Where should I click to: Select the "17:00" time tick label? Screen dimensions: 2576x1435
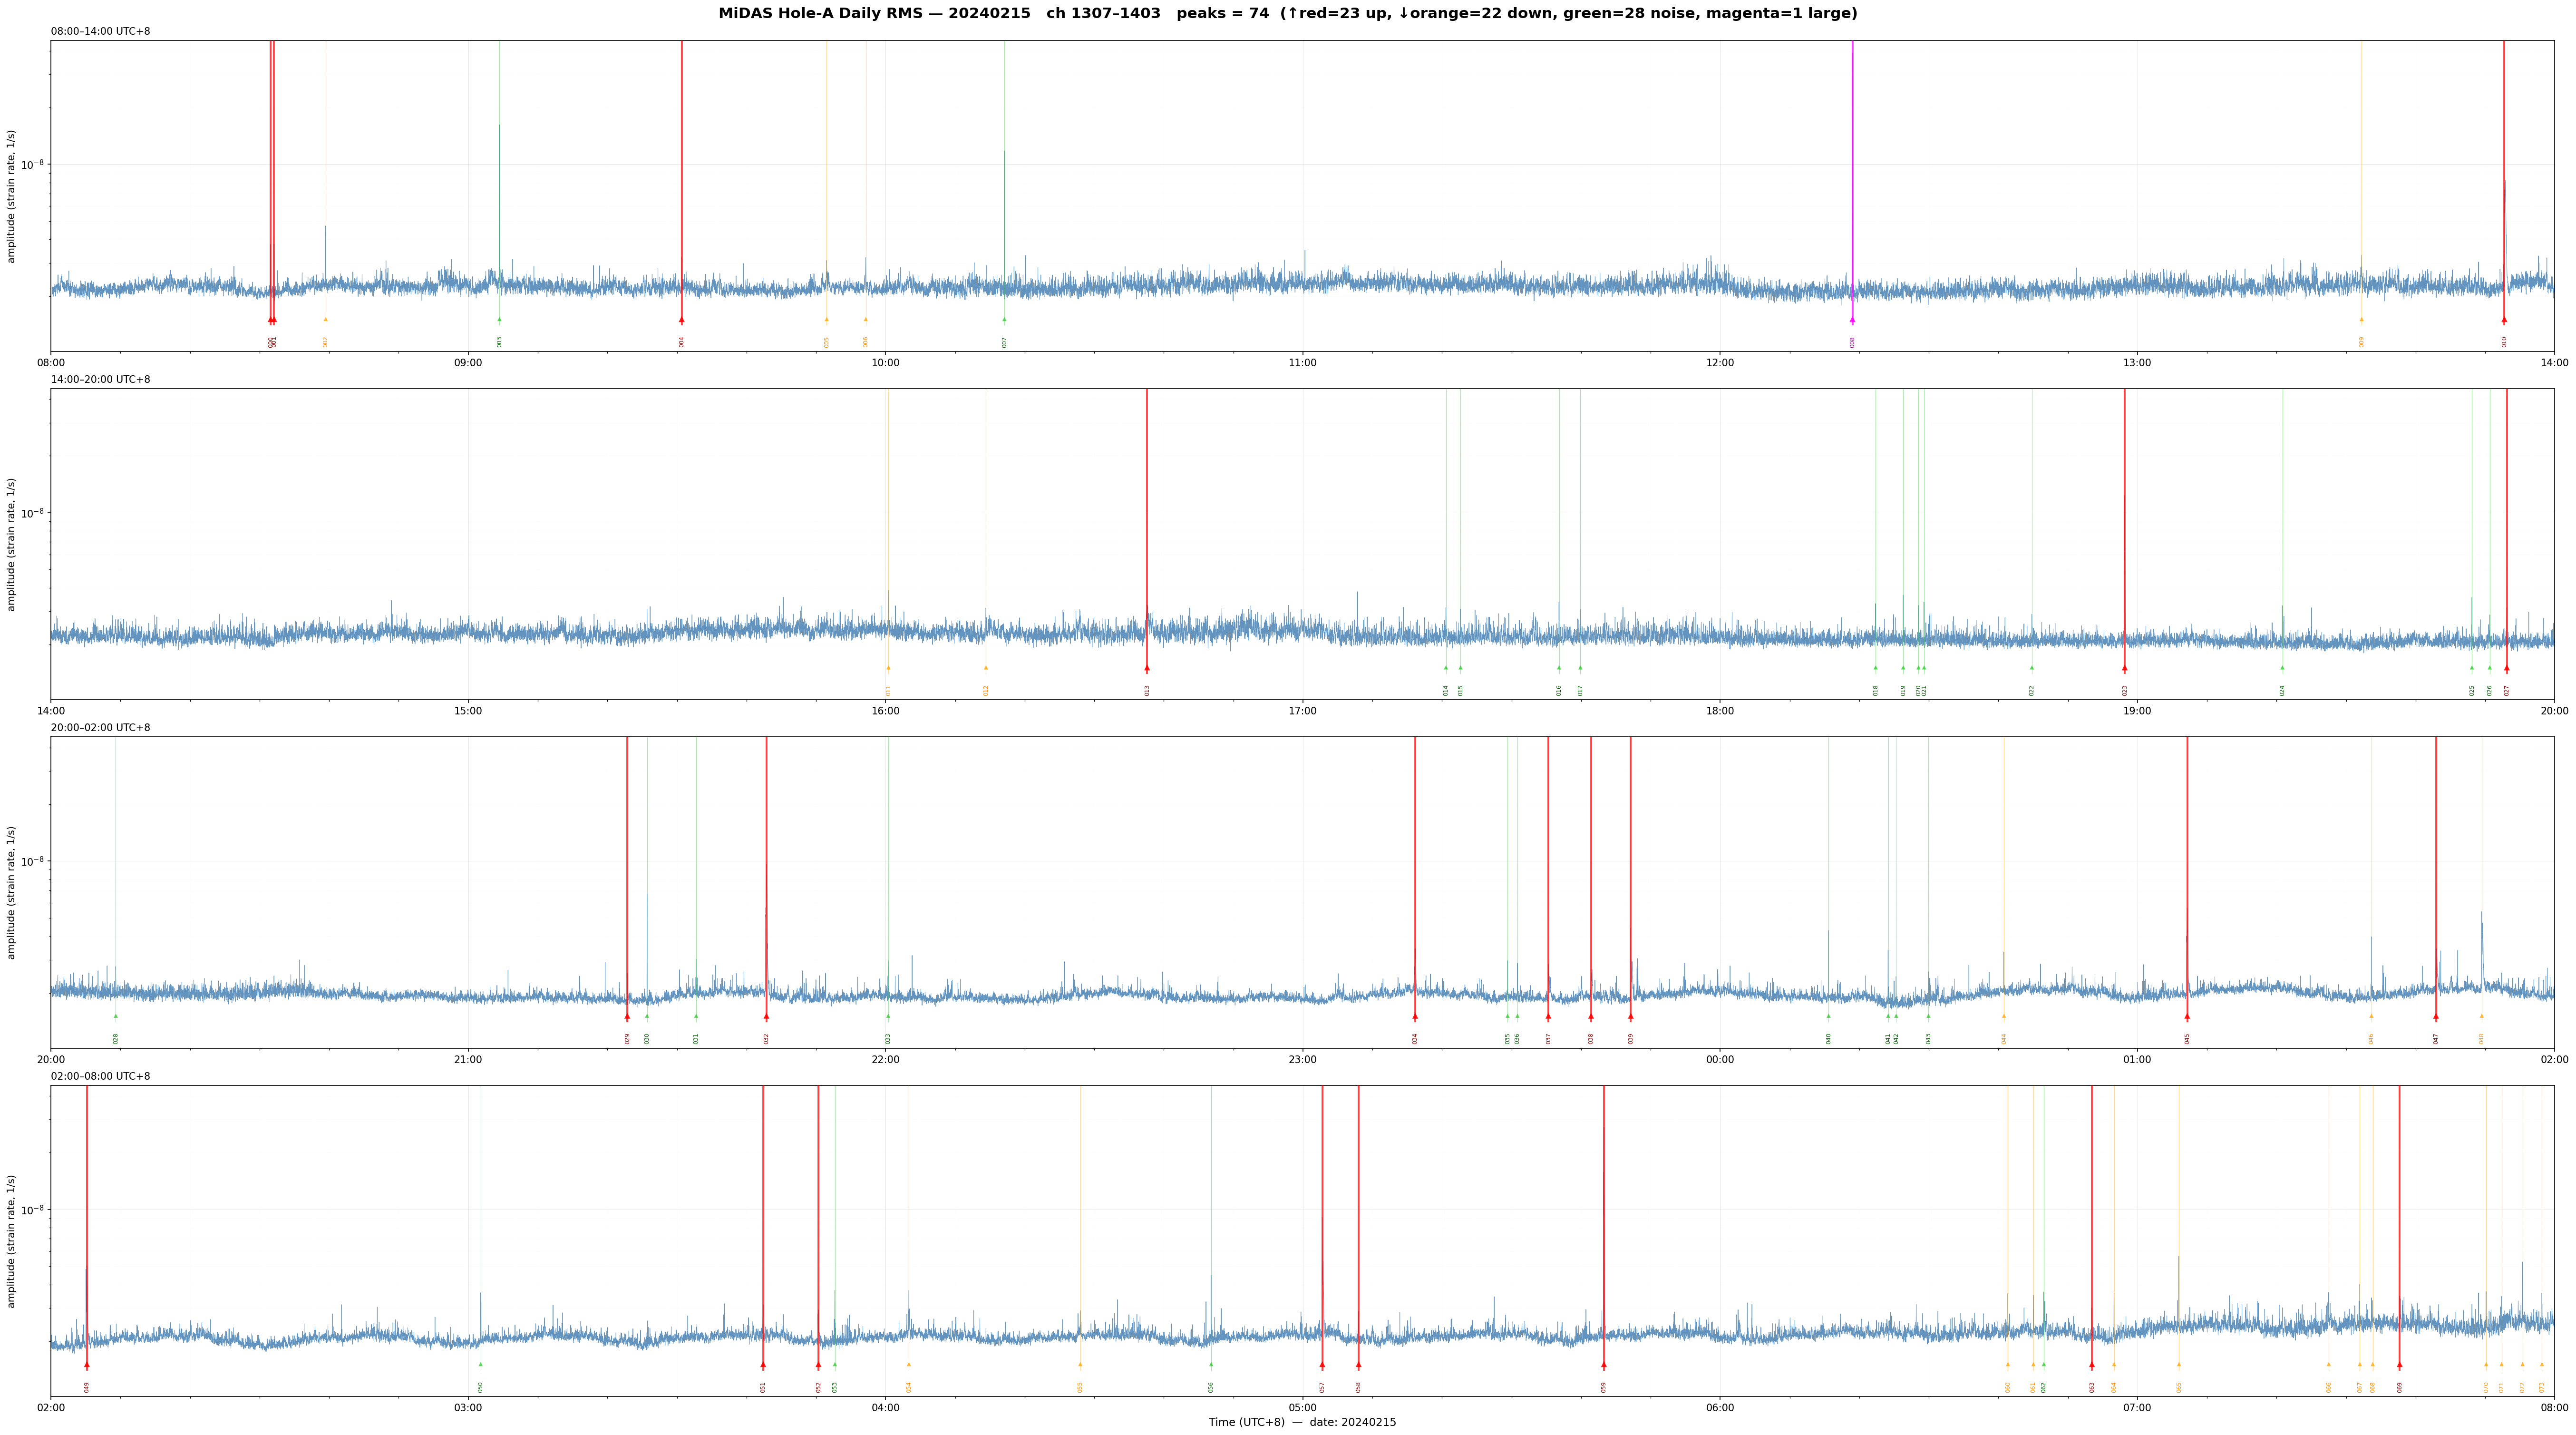click(x=1303, y=711)
